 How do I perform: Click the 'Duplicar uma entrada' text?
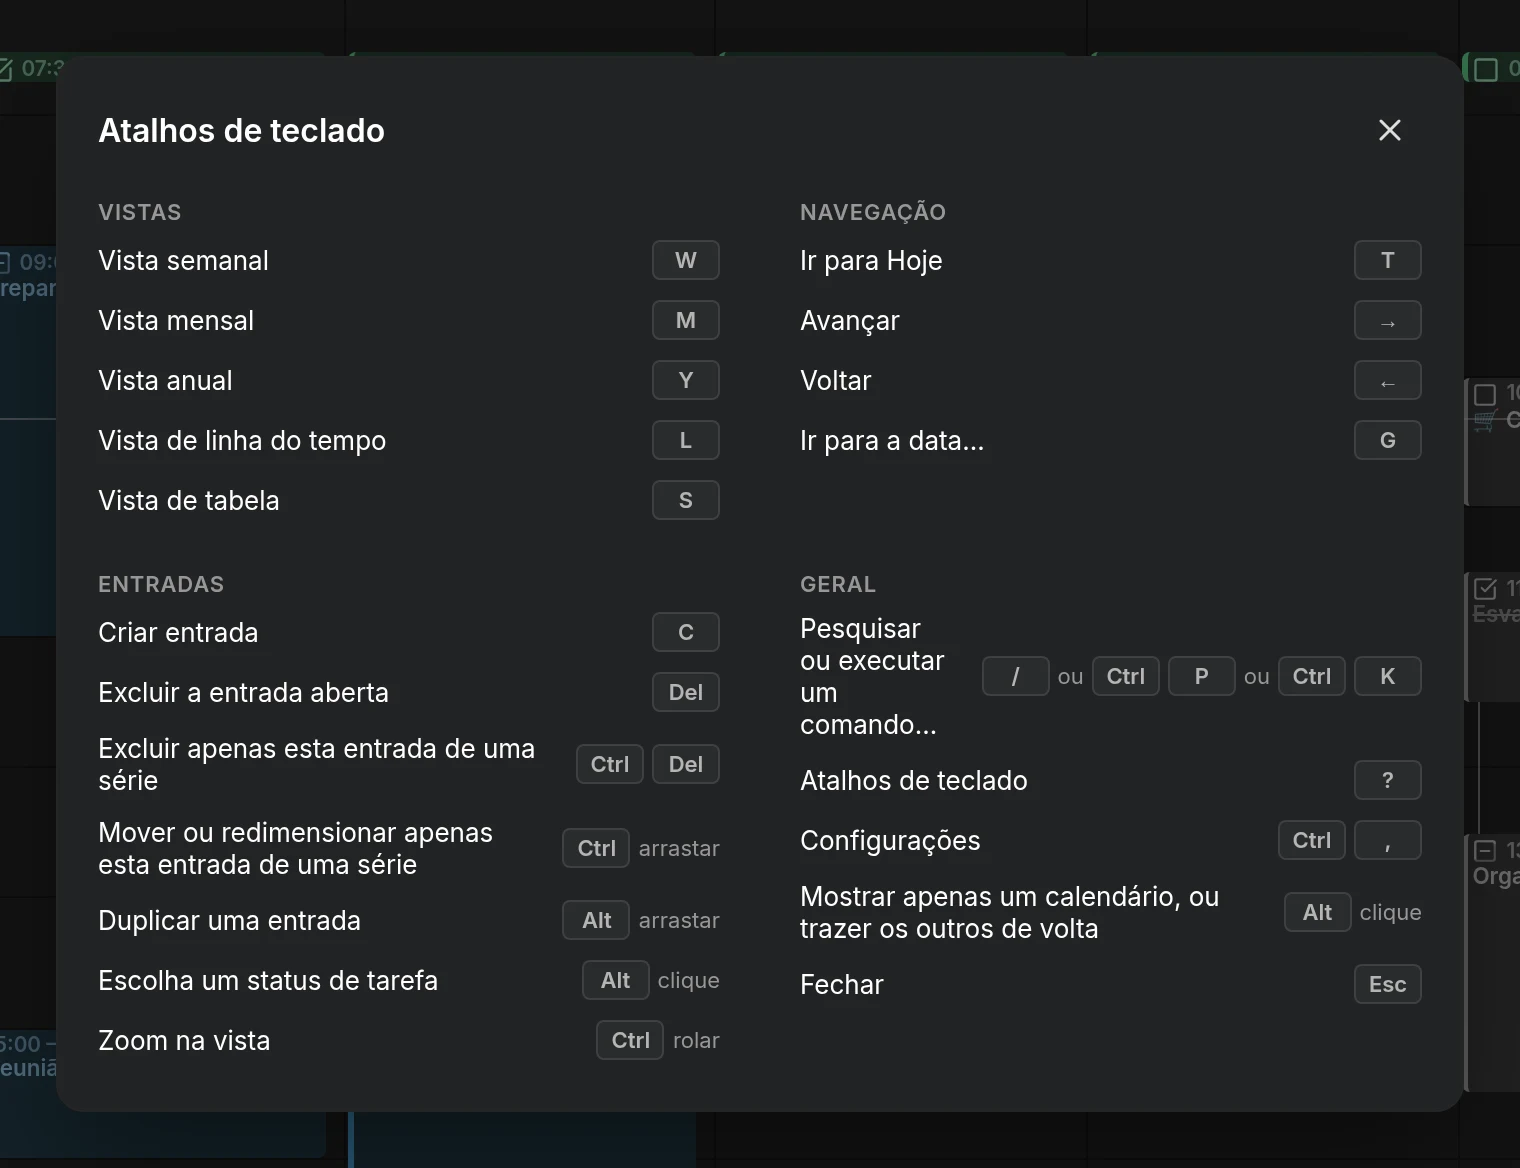tap(229, 920)
